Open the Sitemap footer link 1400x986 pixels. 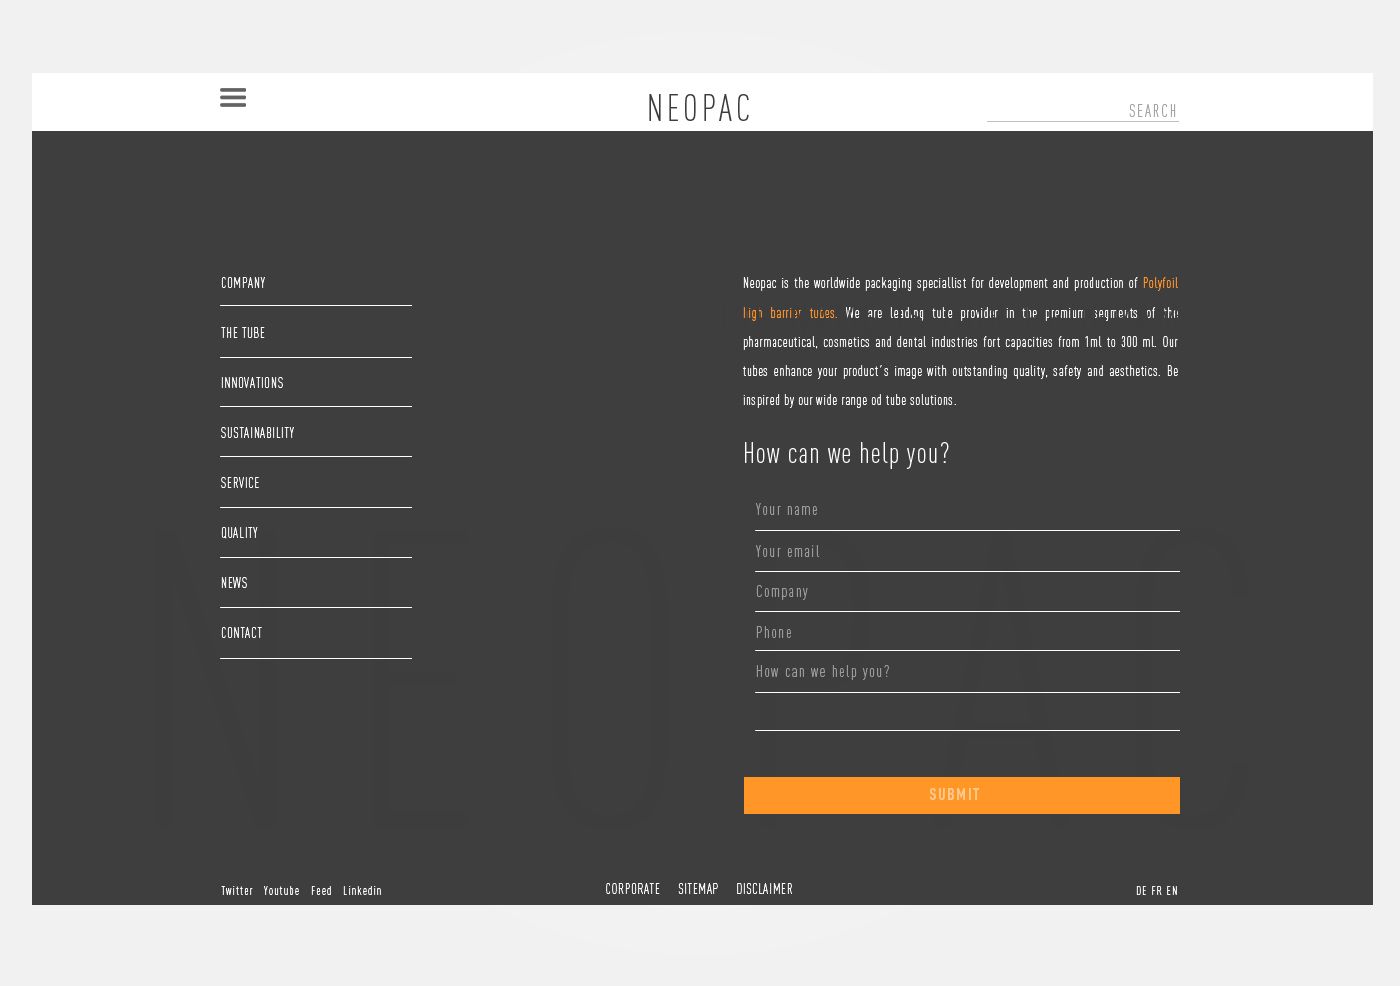[698, 889]
